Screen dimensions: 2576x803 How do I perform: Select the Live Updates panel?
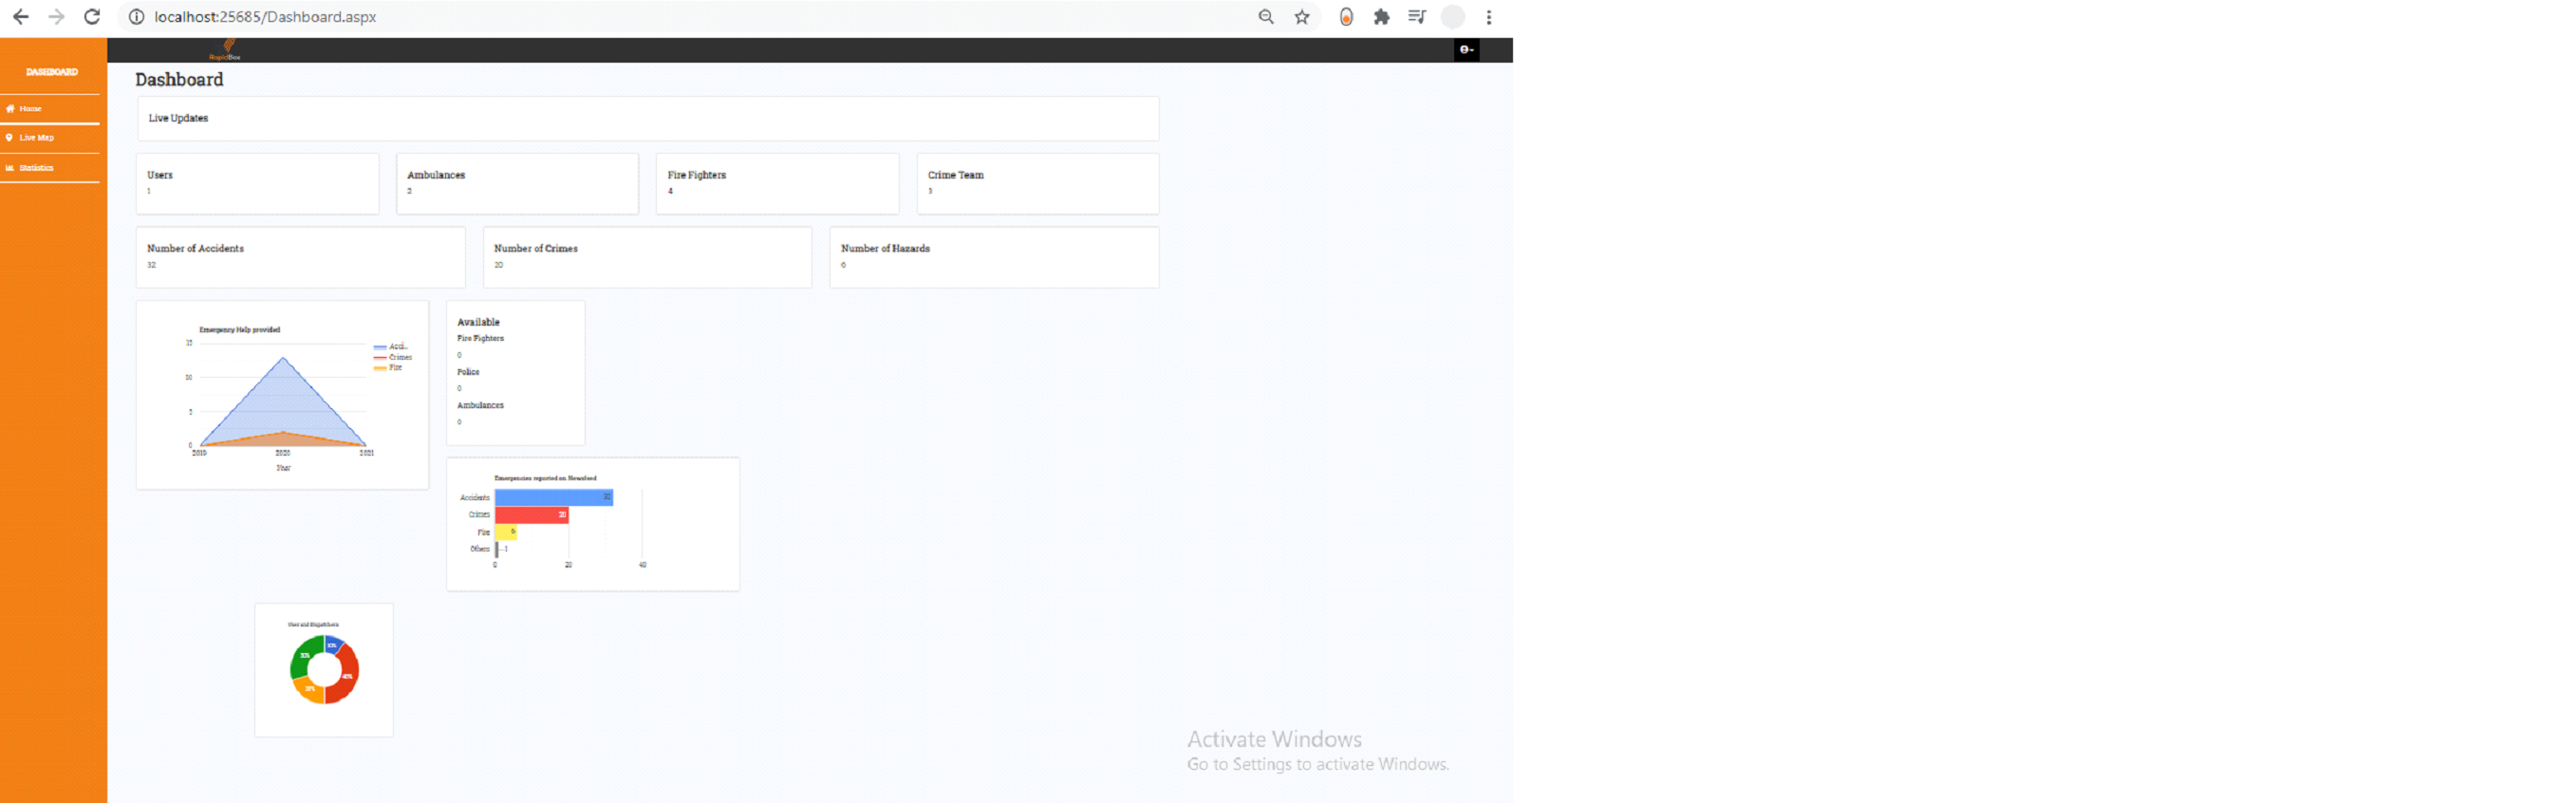pyautogui.click(x=648, y=119)
